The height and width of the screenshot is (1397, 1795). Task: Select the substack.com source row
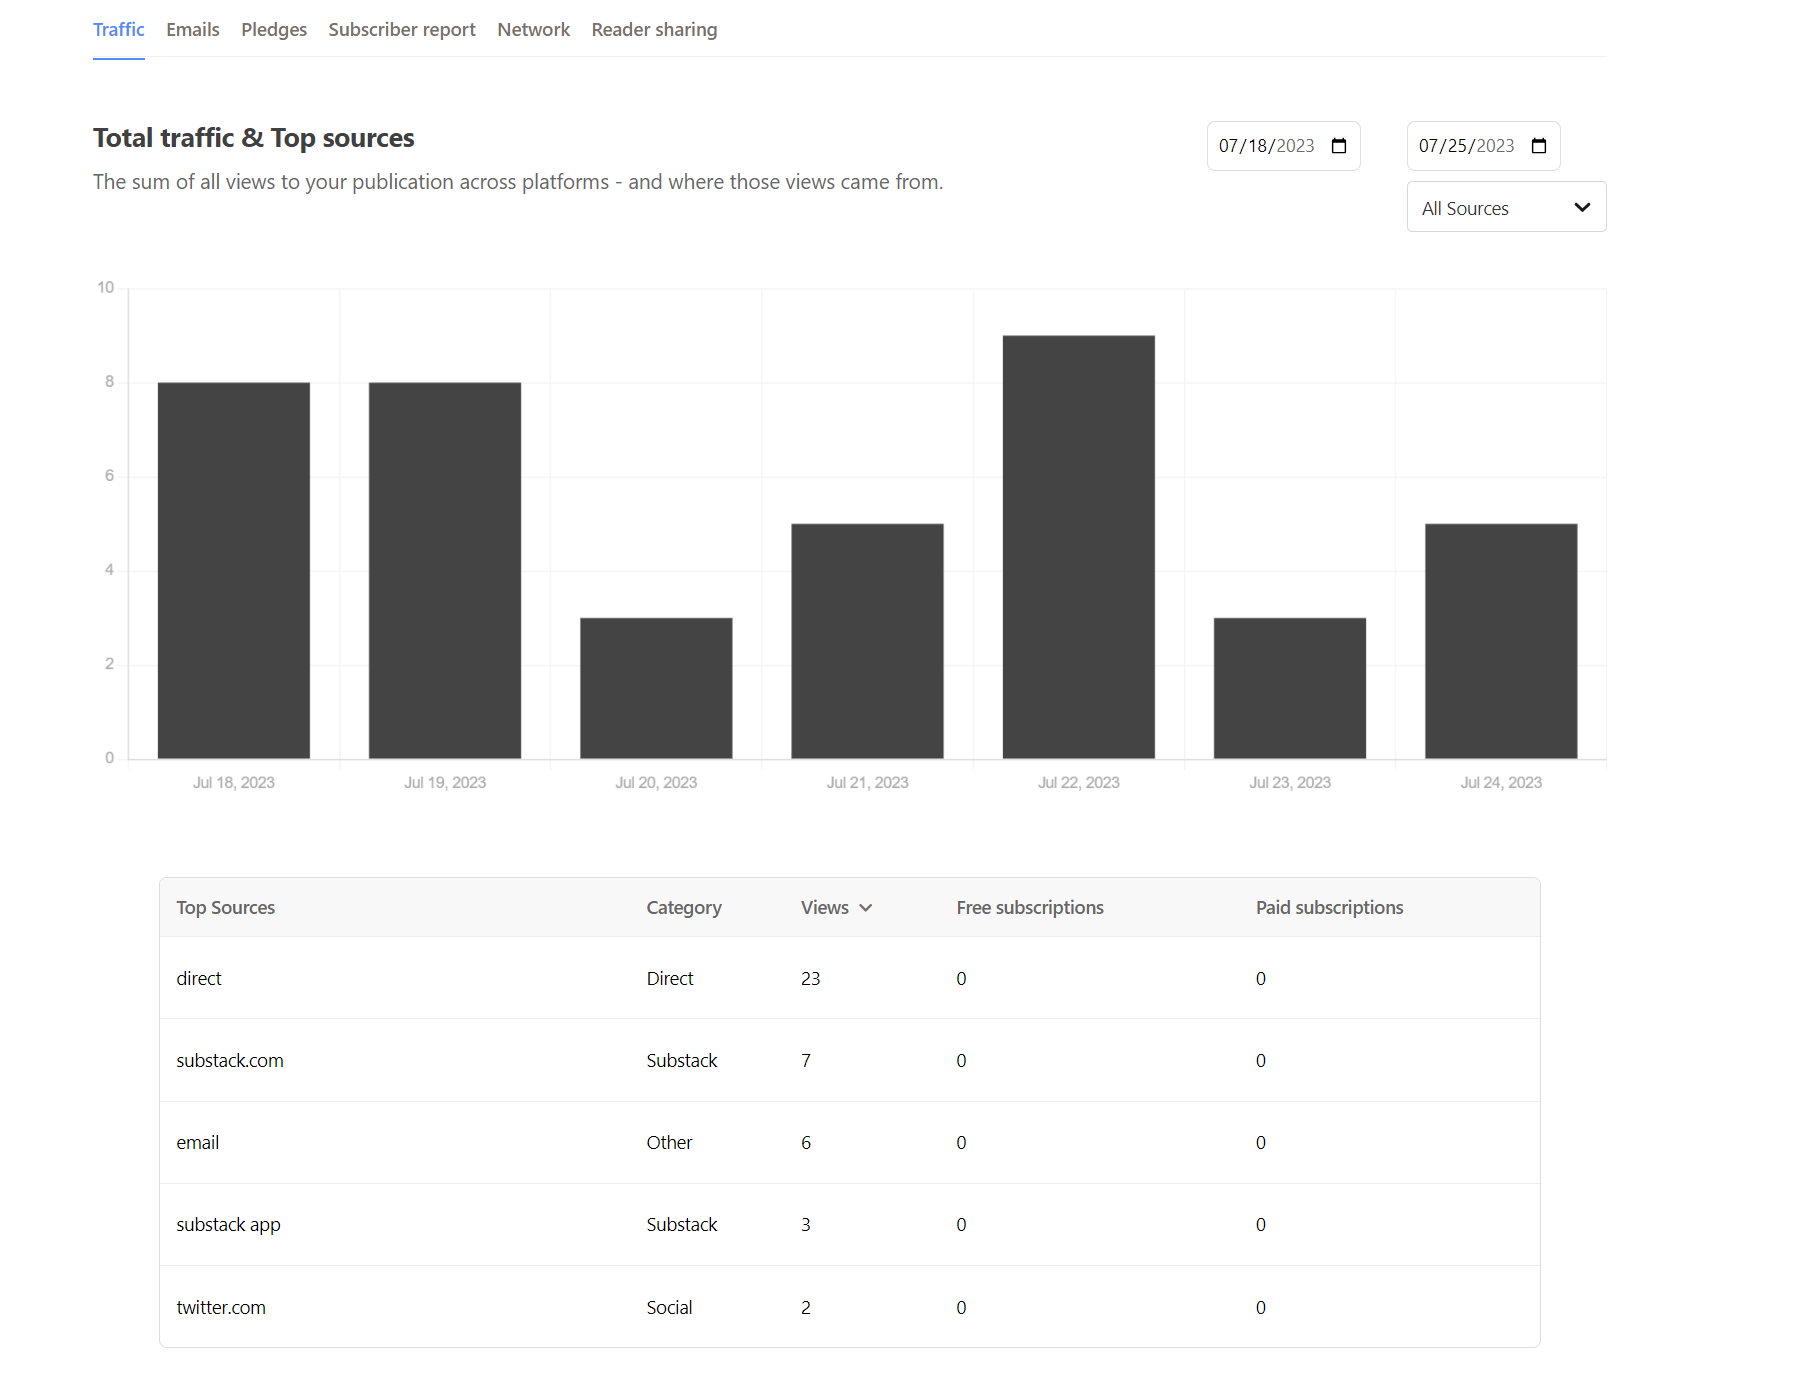point(849,1060)
